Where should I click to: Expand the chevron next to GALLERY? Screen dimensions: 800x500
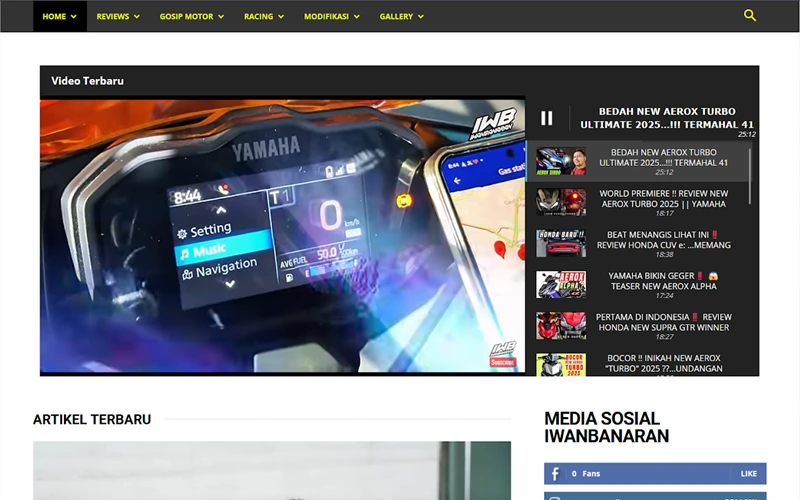click(x=421, y=17)
